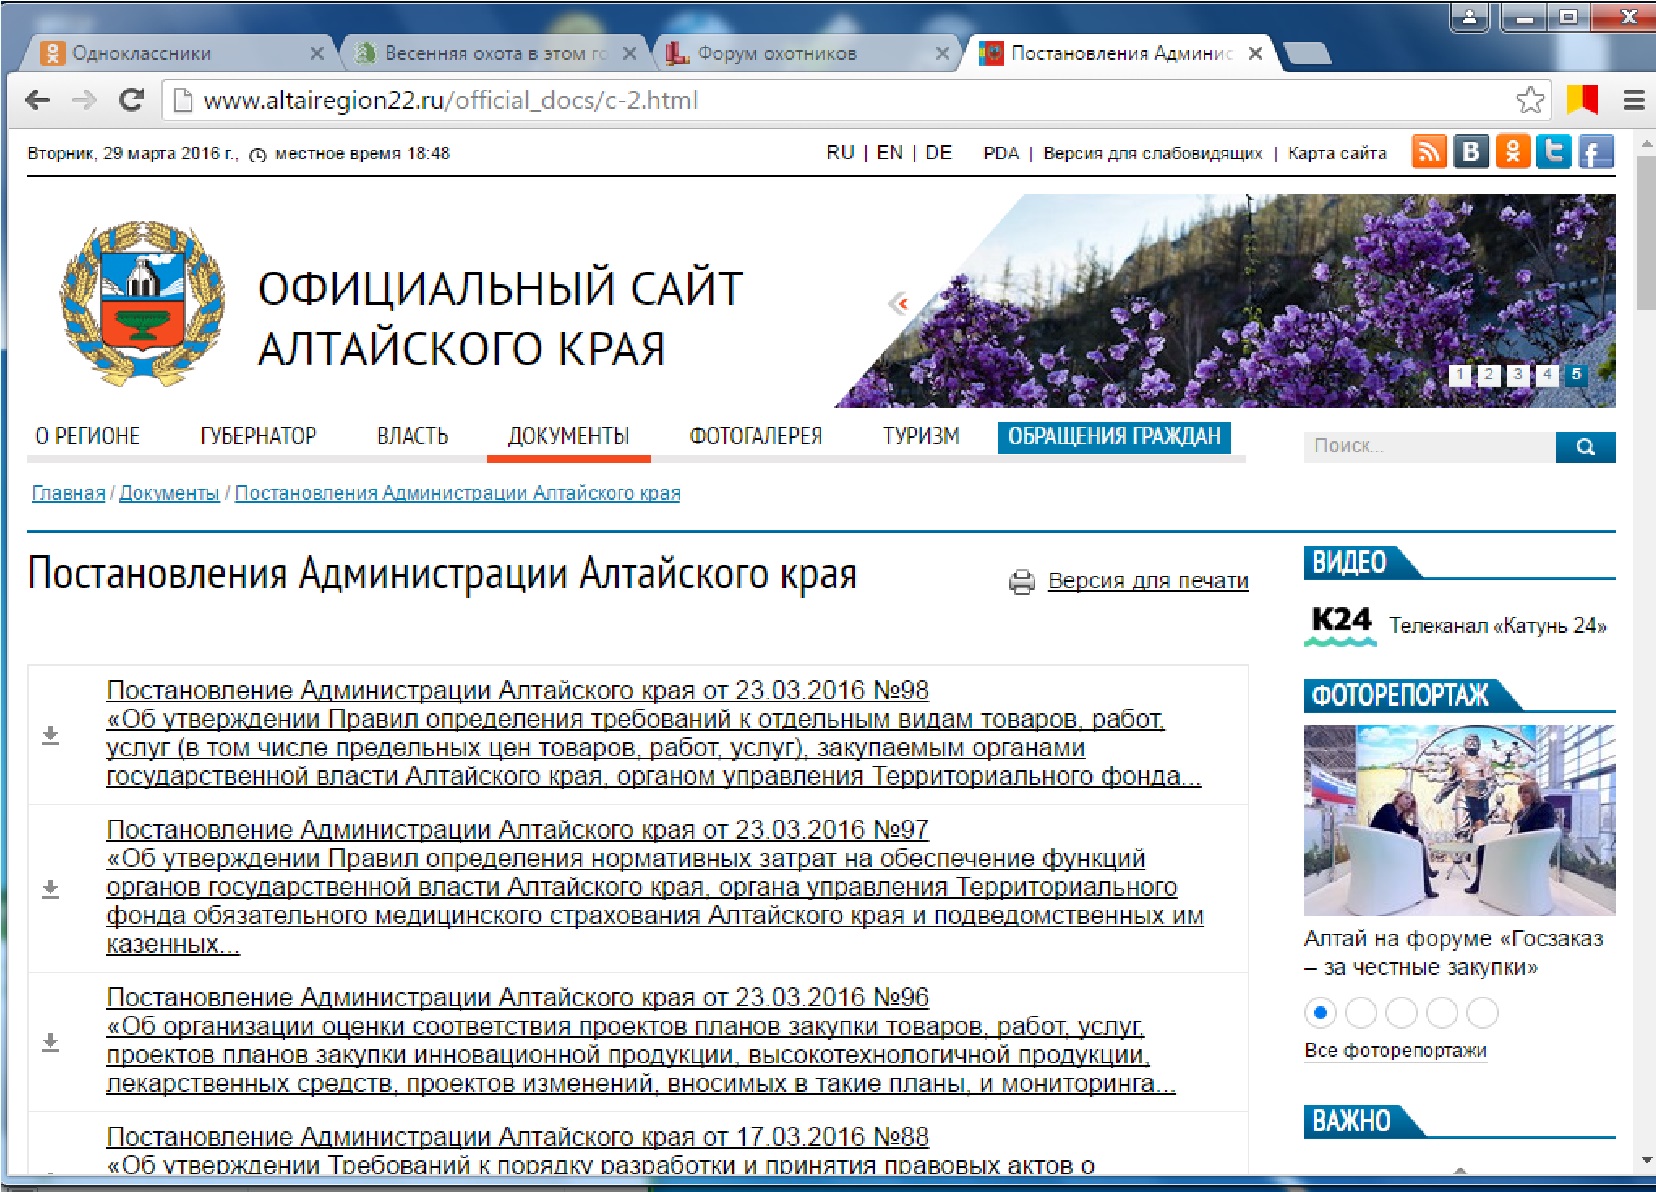This screenshot has height=1192, width=1656.
Task: Open ОБРАЩЕНИЯ ГРАЖДАН section
Action: [x=1114, y=437]
